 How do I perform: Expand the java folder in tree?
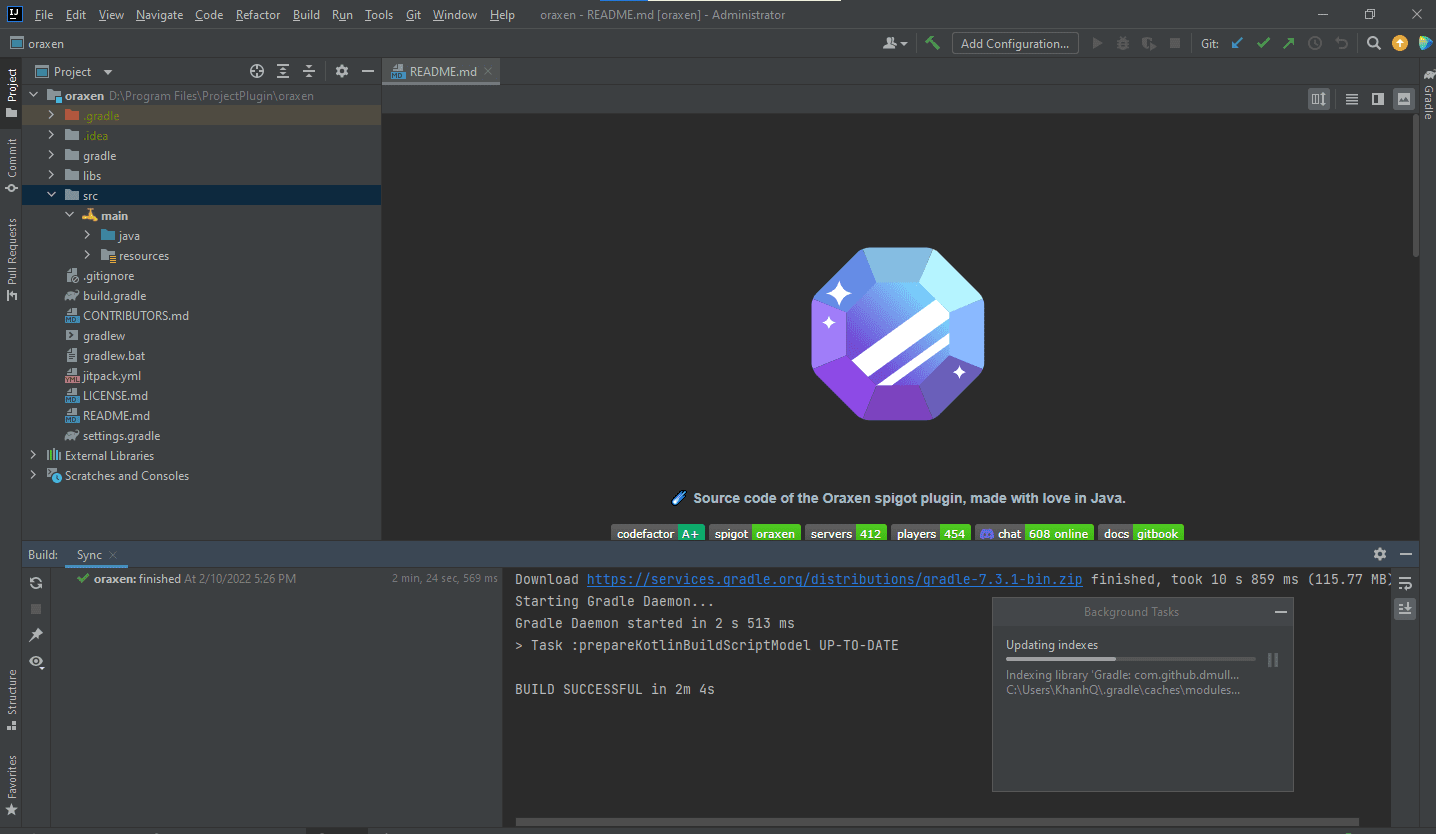click(x=88, y=236)
